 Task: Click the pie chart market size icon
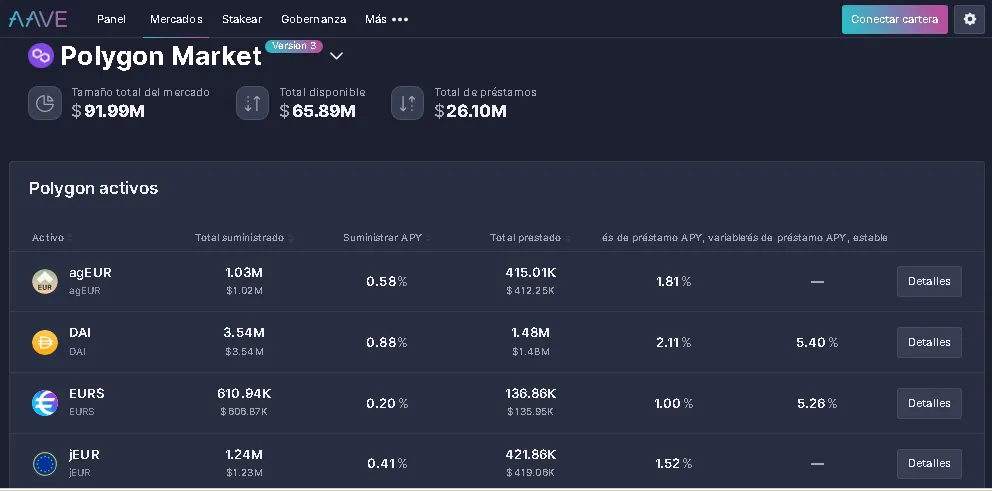point(45,103)
